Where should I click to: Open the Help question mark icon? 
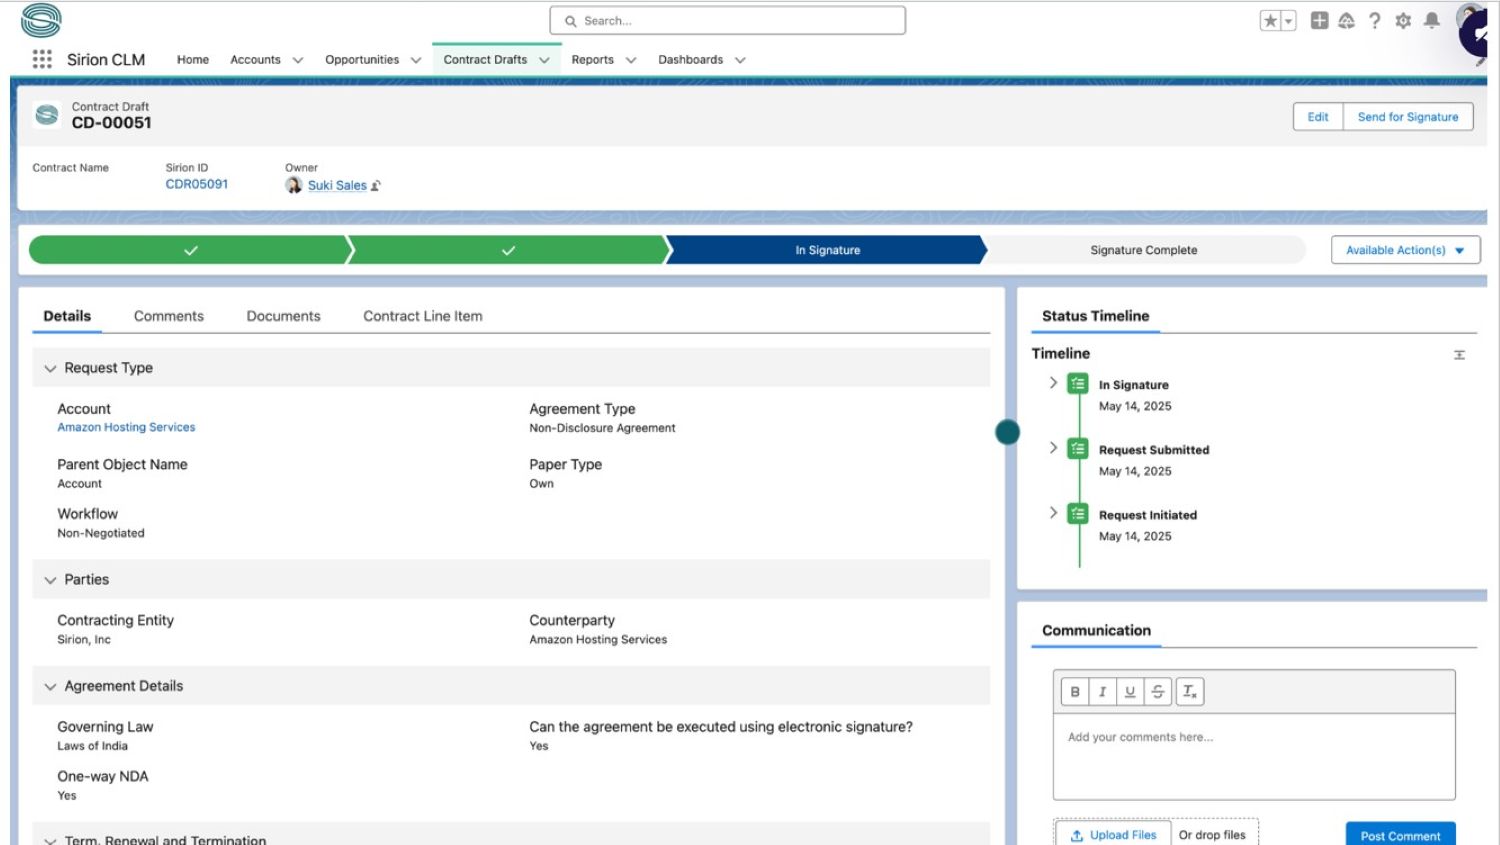1375,21
